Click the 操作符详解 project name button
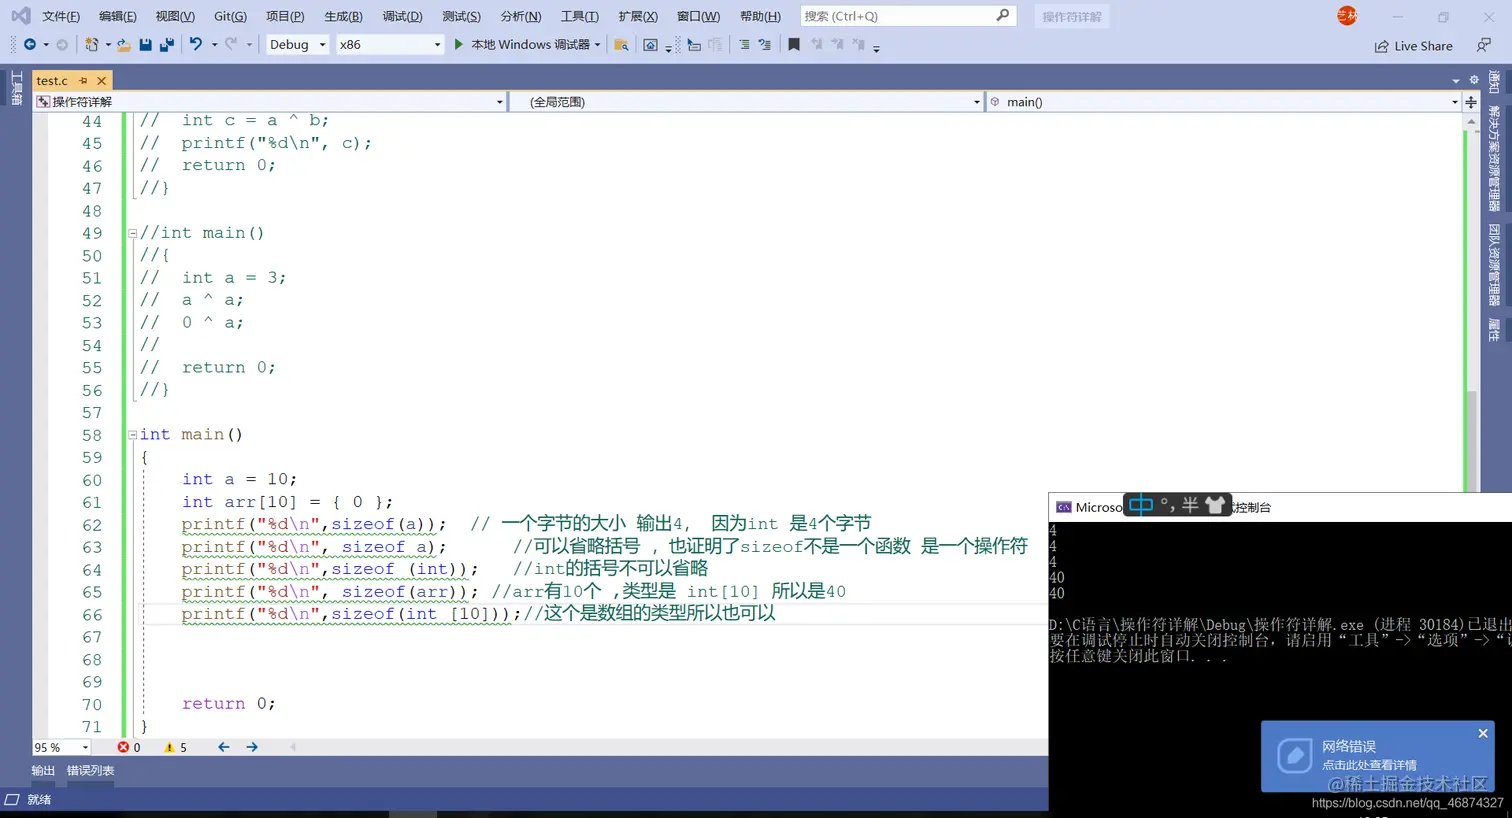Screen dimensions: 1512x818 1072,17
